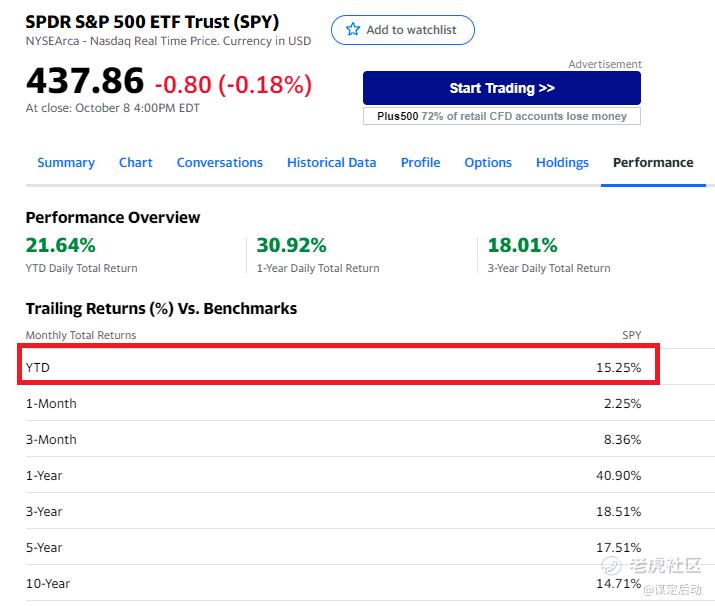Screen dimensions: 715x606
Task: Click the 1-Month row value 2.25%
Action: [622, 404]
